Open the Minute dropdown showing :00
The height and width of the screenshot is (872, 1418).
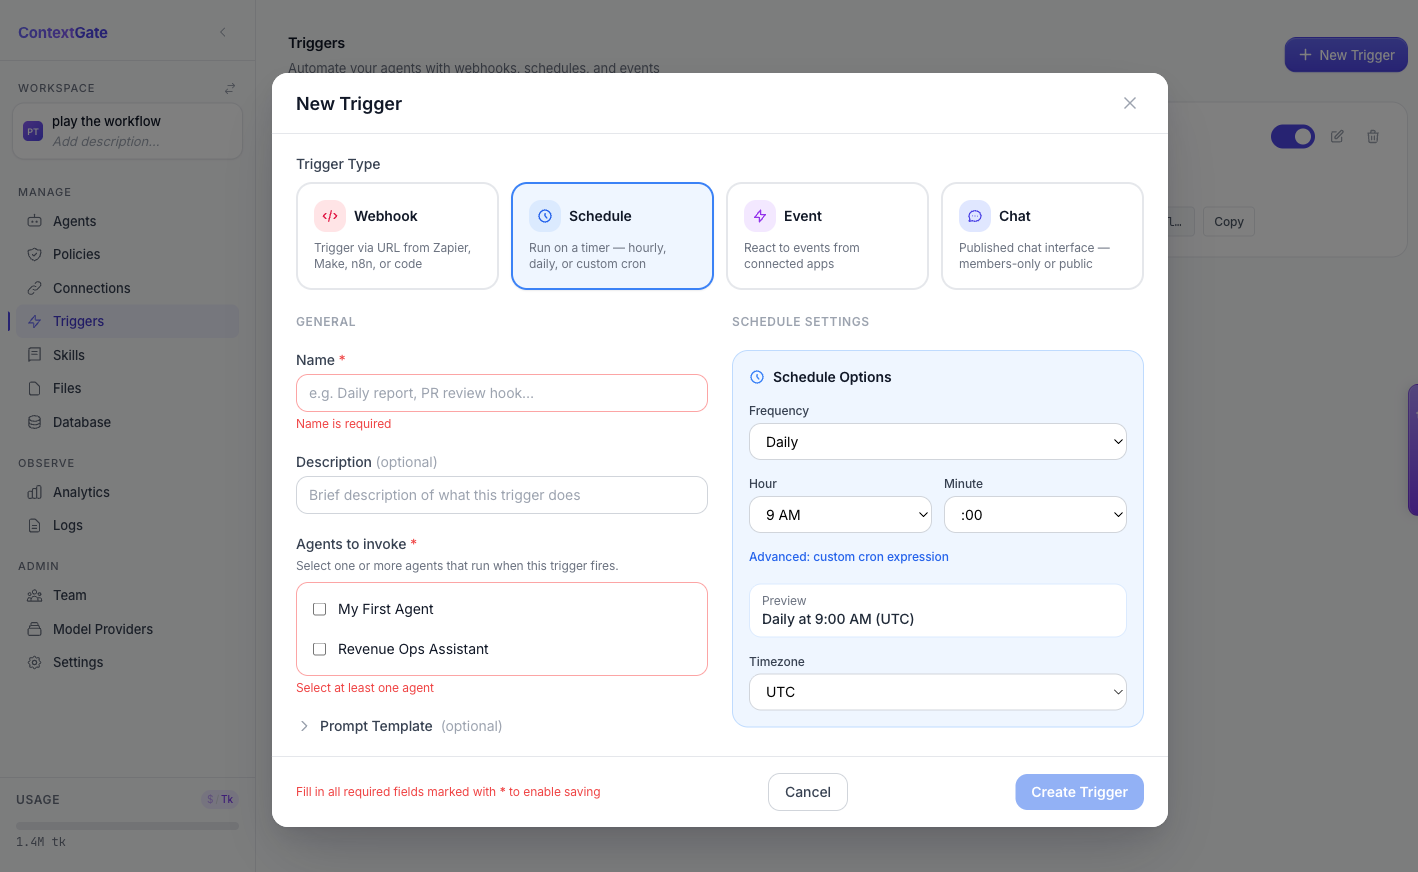[x=1035, y=515]
